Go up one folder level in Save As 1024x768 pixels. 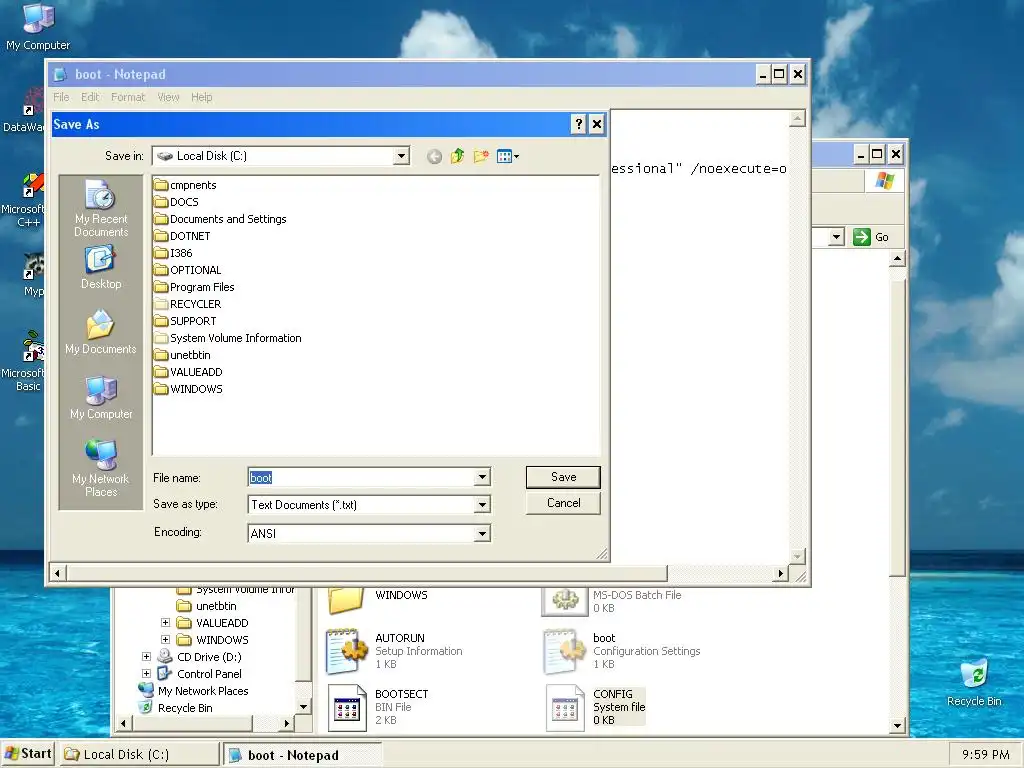[457, 156]
